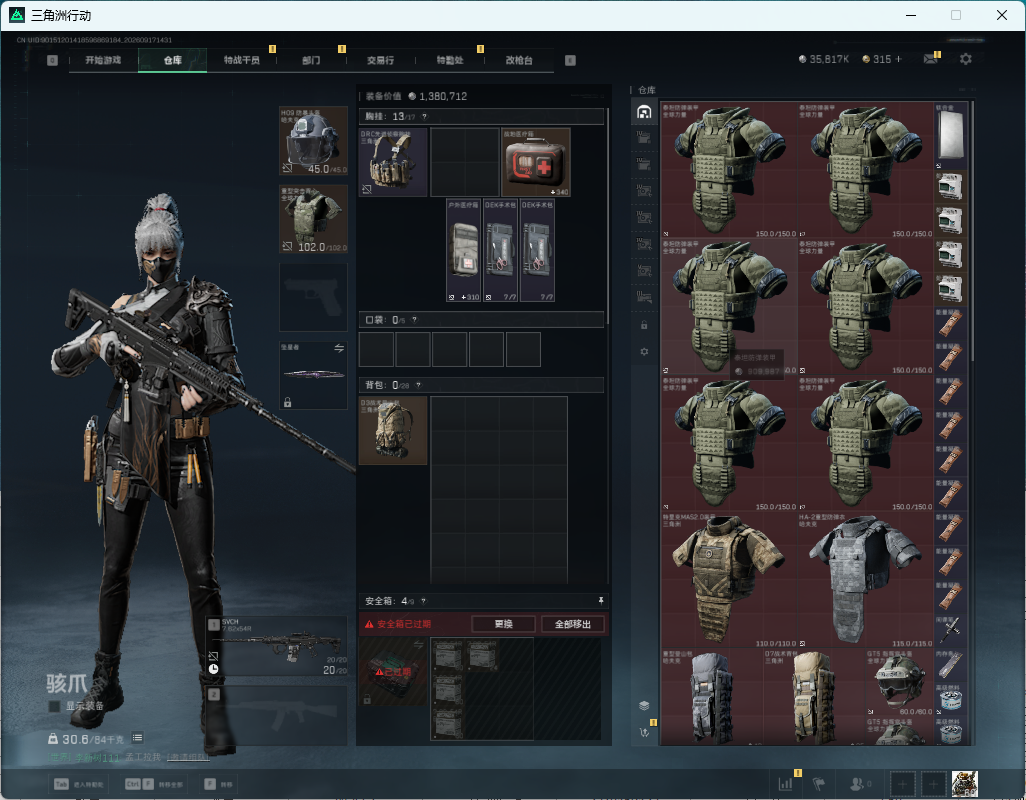Select the red medical kit in chest rig
1026x800 pixels.
coord(535,162)
